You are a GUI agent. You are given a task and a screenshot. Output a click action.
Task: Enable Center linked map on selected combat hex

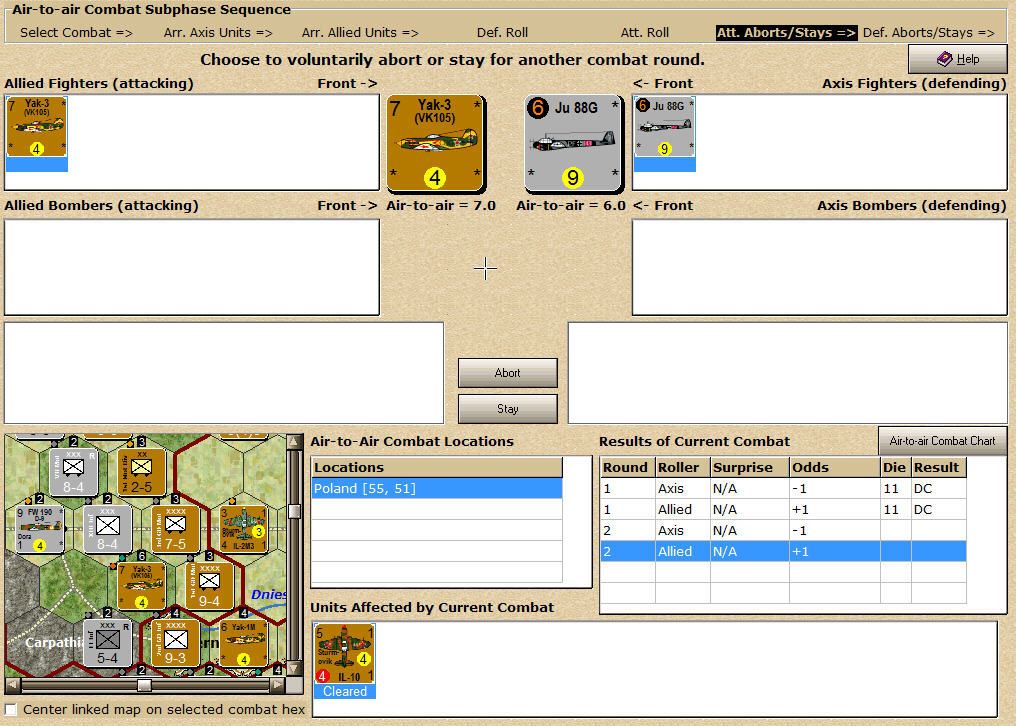11,709
